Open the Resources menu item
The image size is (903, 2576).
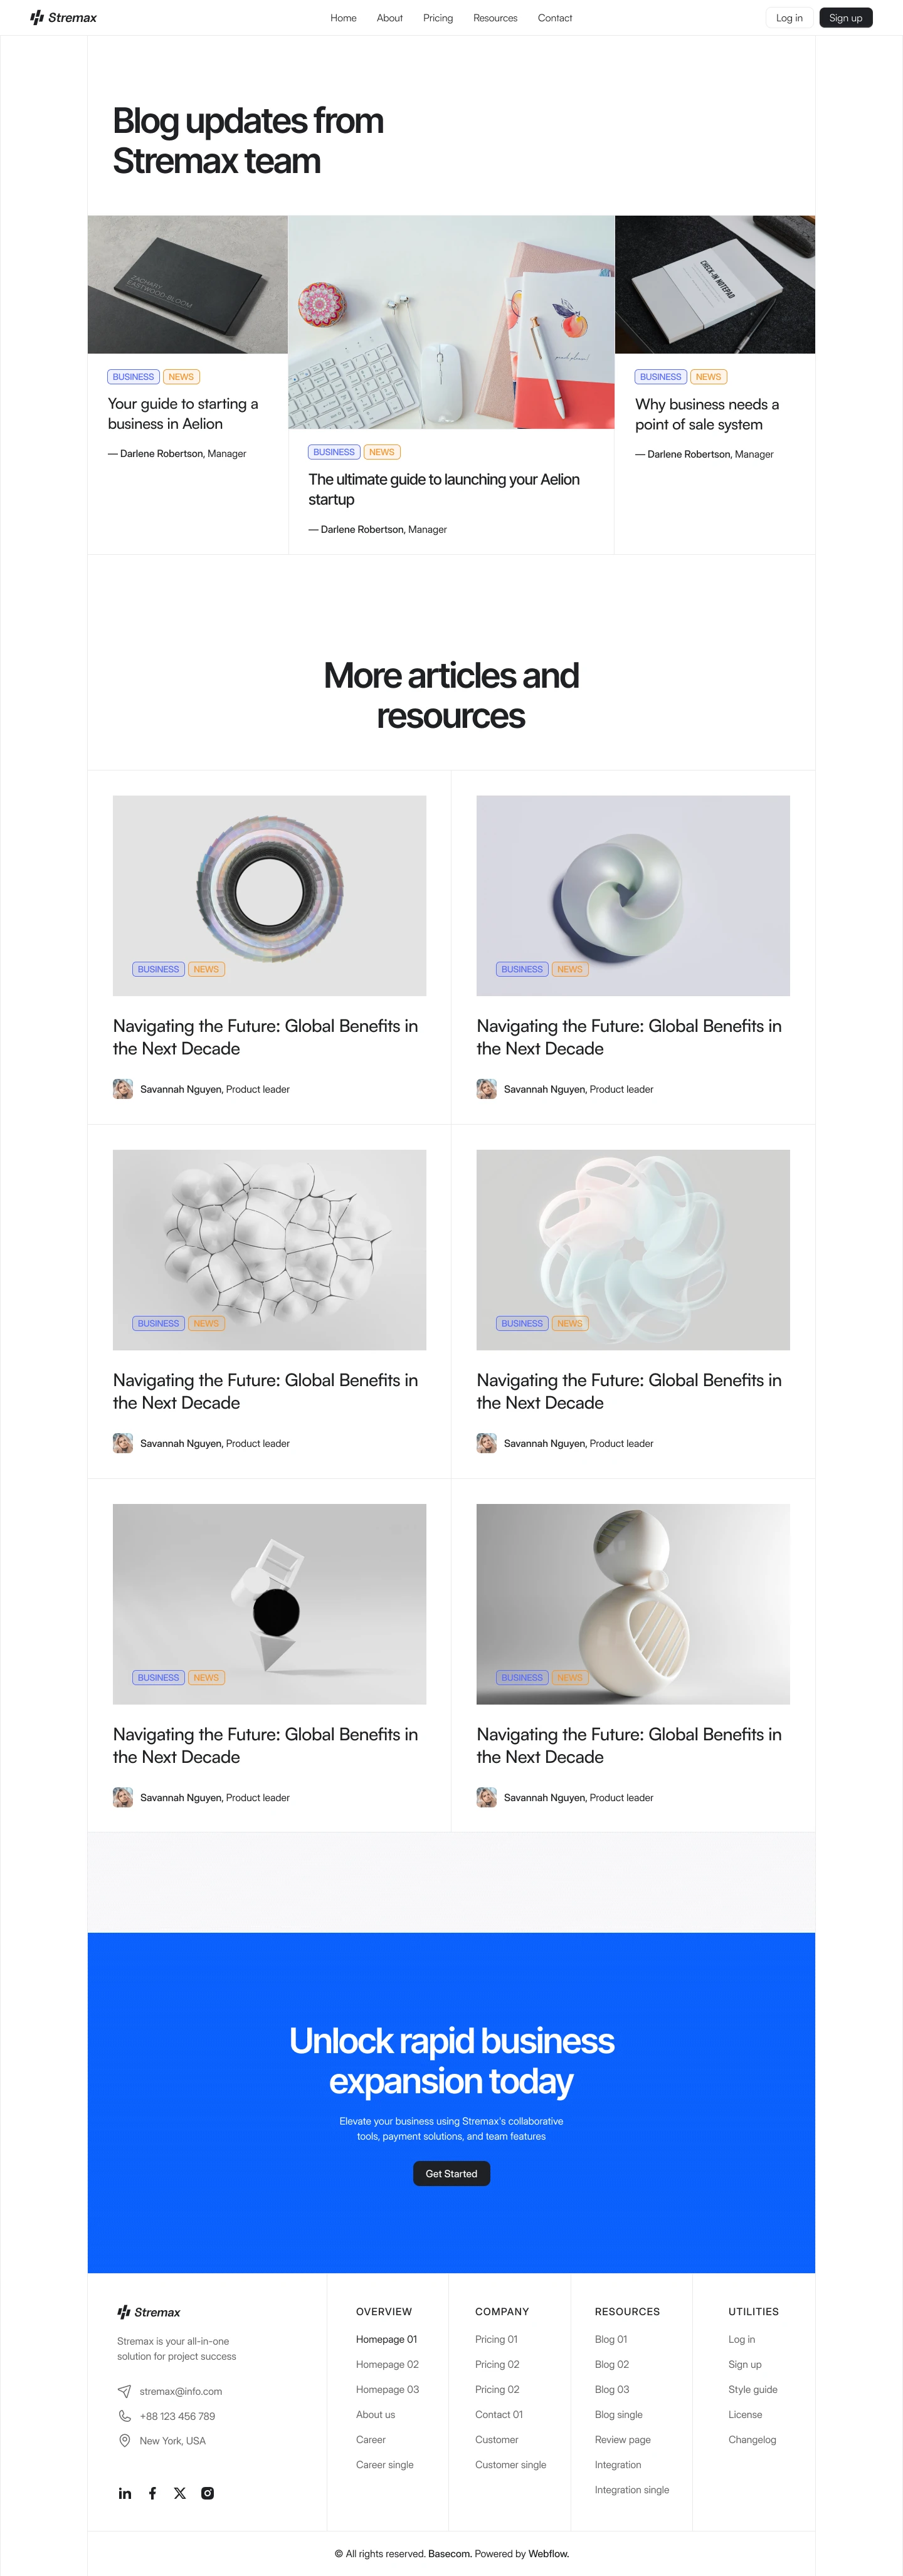pyautogui.click(x=495, y=18)
